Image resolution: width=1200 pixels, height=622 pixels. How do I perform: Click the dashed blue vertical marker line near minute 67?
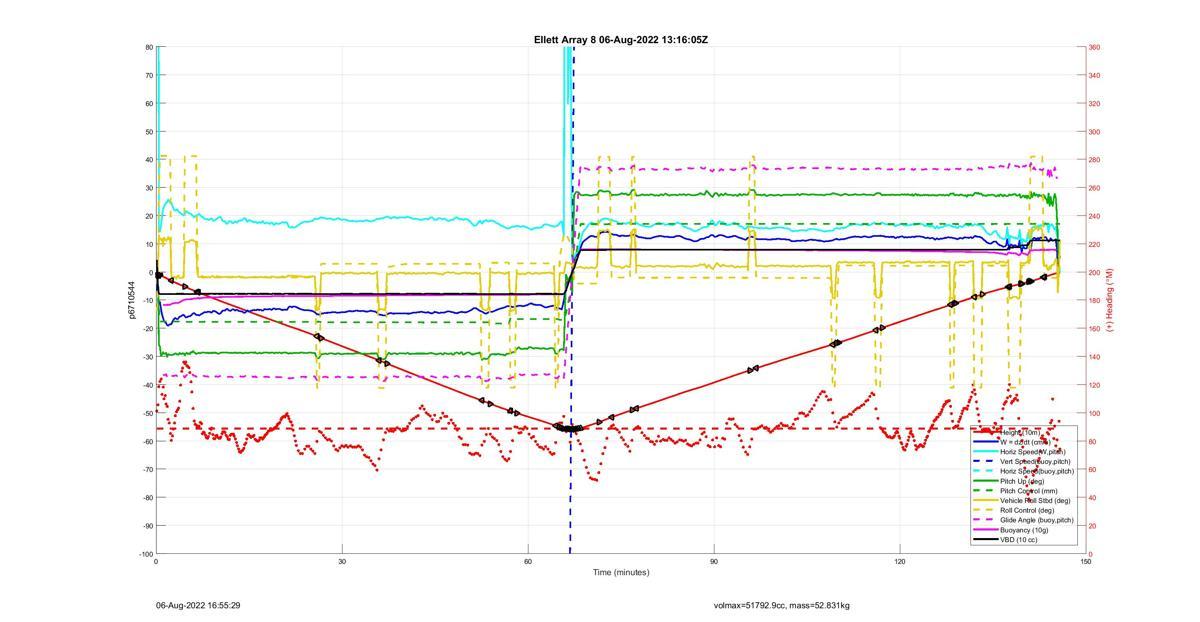coord(572,300)
